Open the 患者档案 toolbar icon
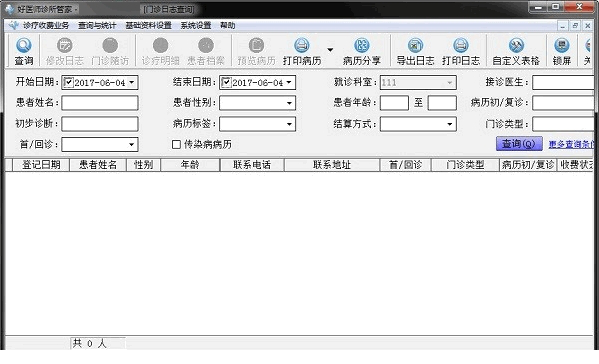The height and width of the screenshot is (364, 599). (x=206, y=45)
